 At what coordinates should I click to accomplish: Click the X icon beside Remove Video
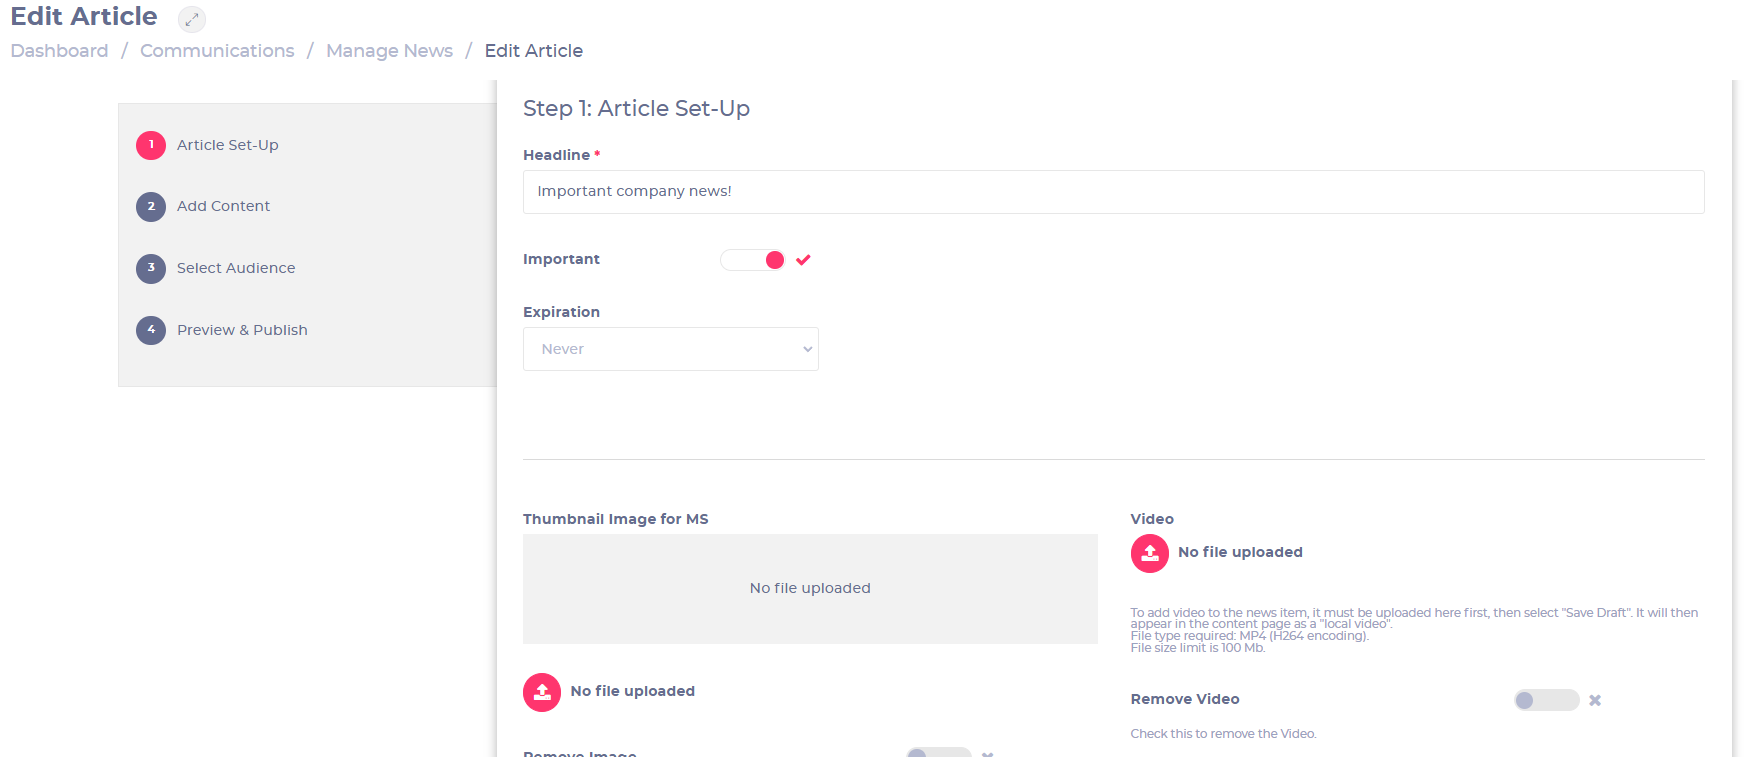tap(1595, 700)
